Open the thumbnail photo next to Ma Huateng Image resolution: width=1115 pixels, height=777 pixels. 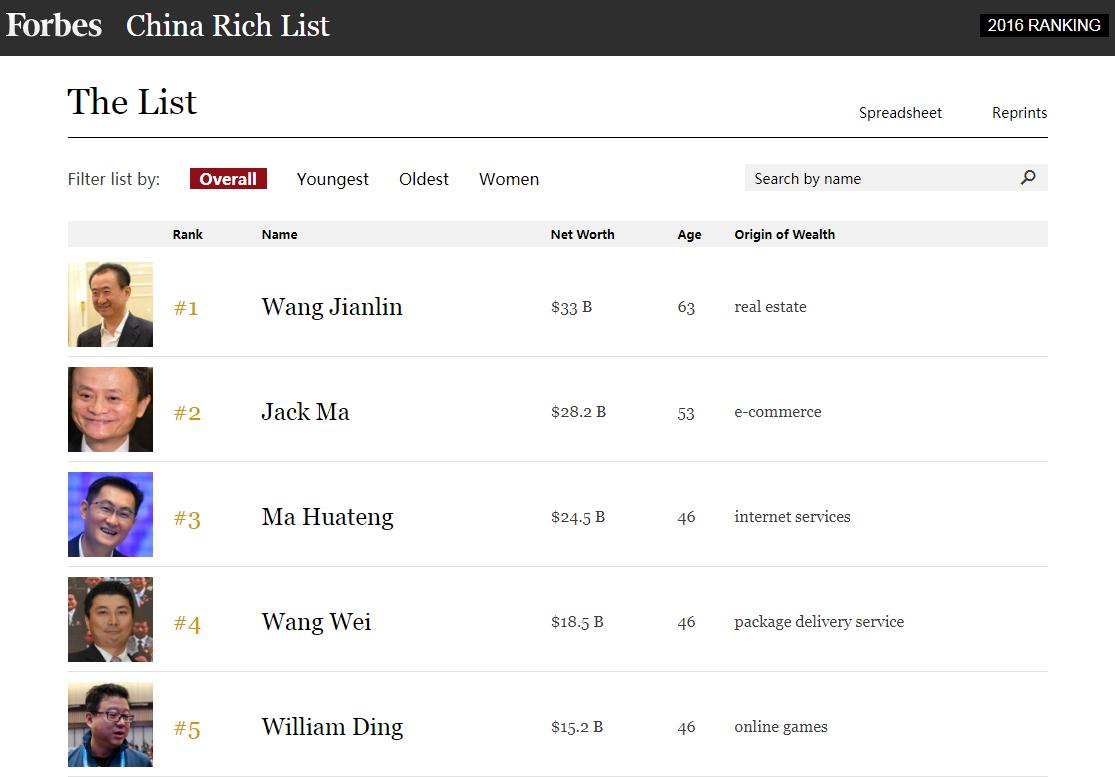click(110, 515)
